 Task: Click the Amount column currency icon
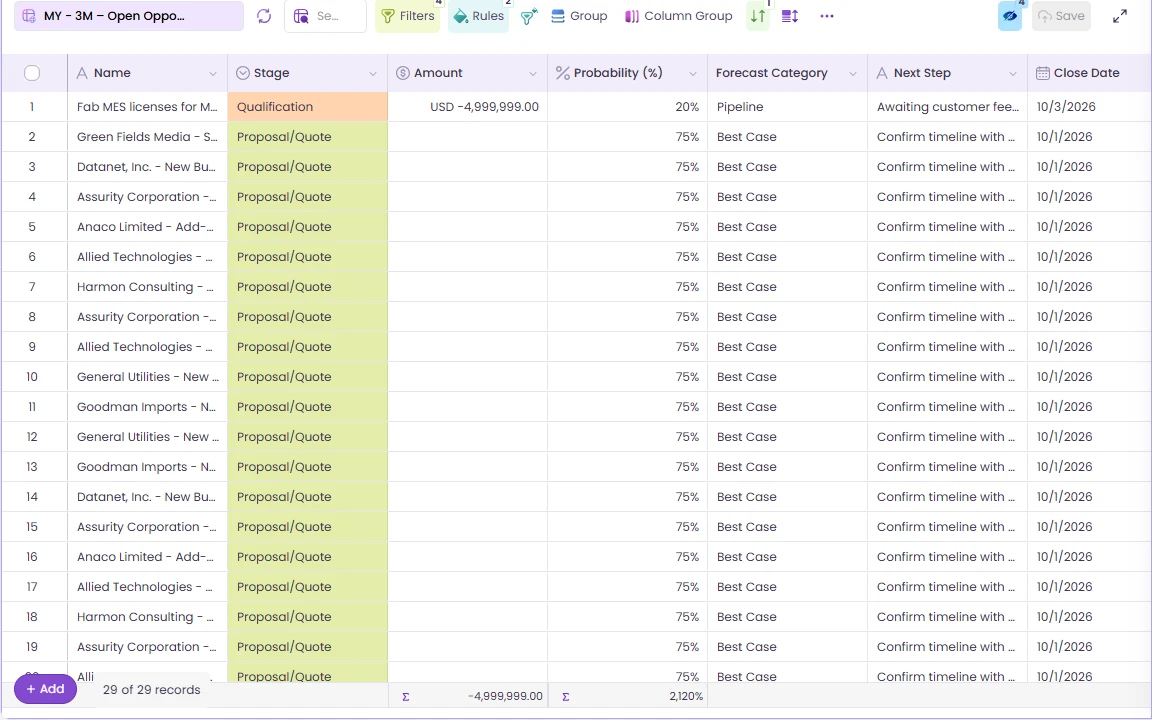403,73
